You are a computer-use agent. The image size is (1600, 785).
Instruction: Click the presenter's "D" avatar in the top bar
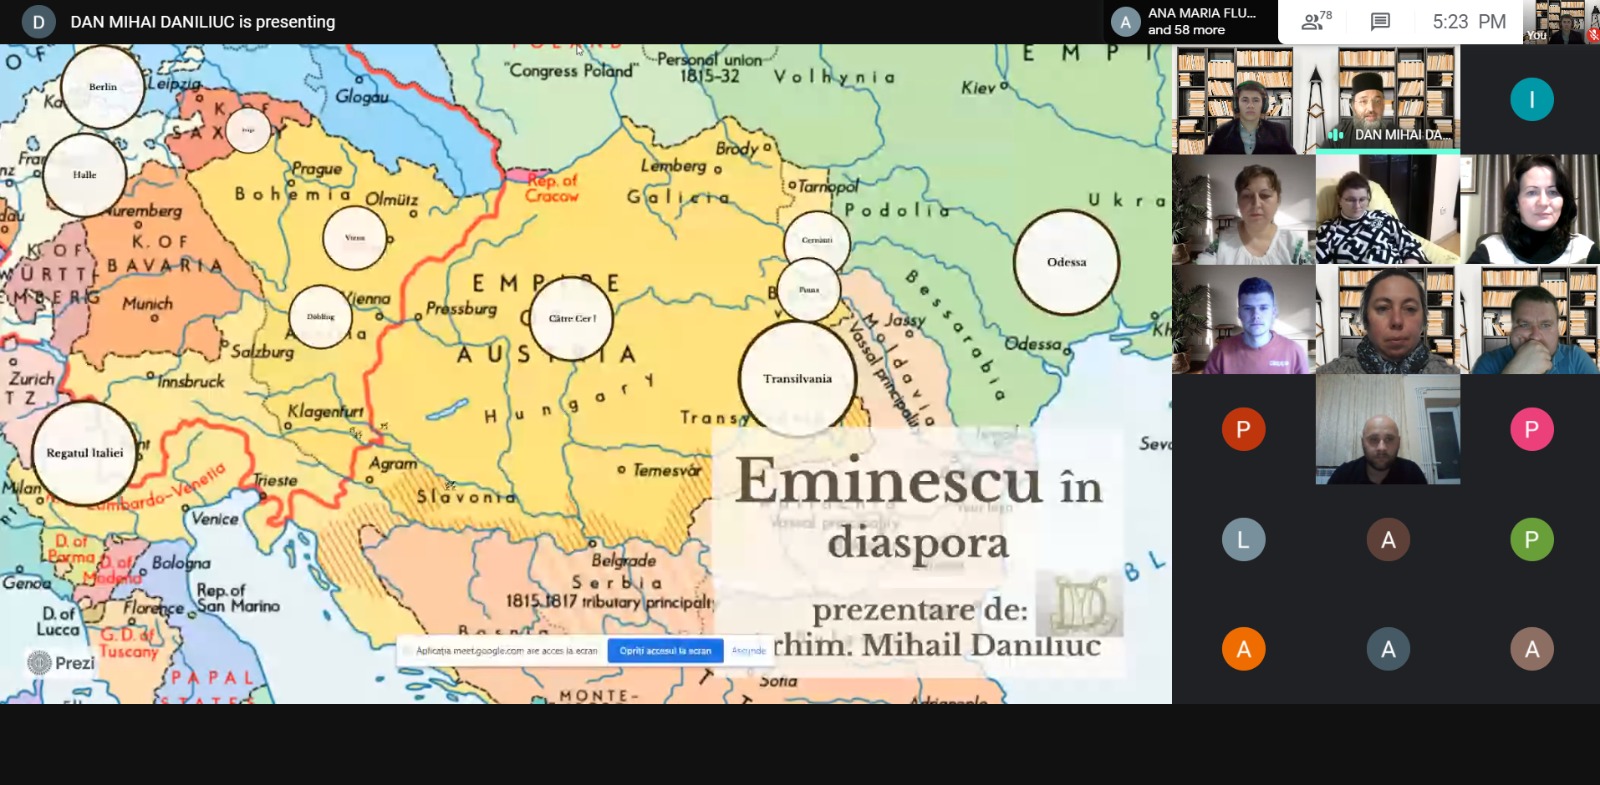pyautogui.click(x=38, y=22)
